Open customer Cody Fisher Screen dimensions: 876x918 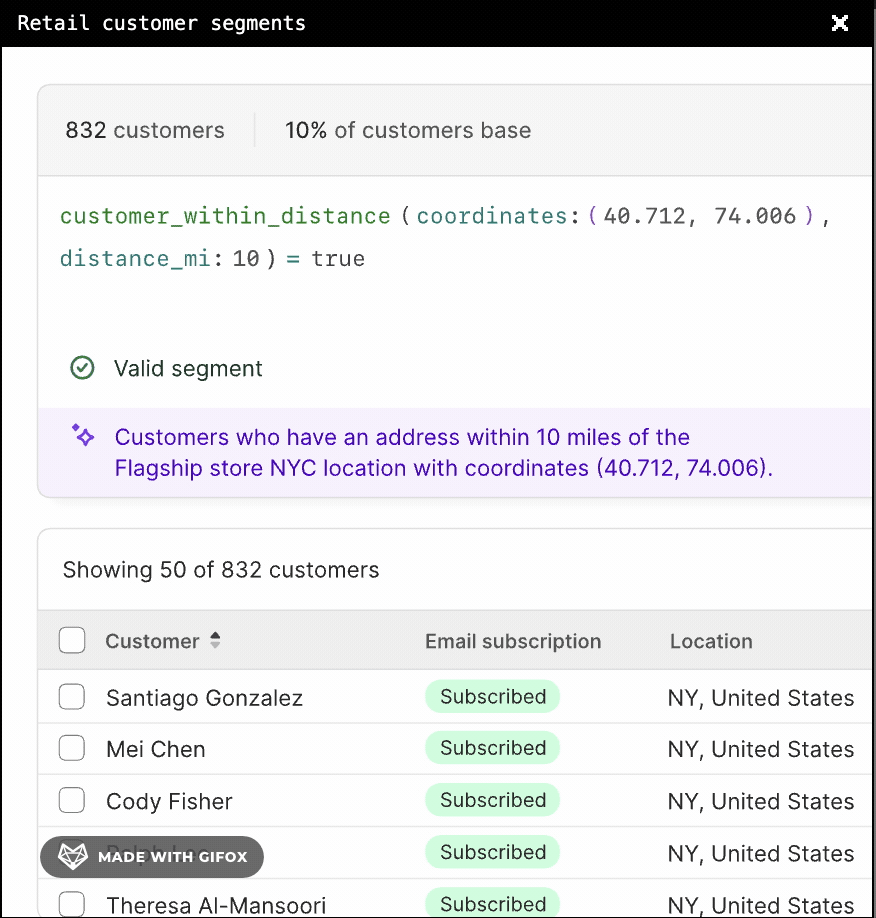coord(169,801)
